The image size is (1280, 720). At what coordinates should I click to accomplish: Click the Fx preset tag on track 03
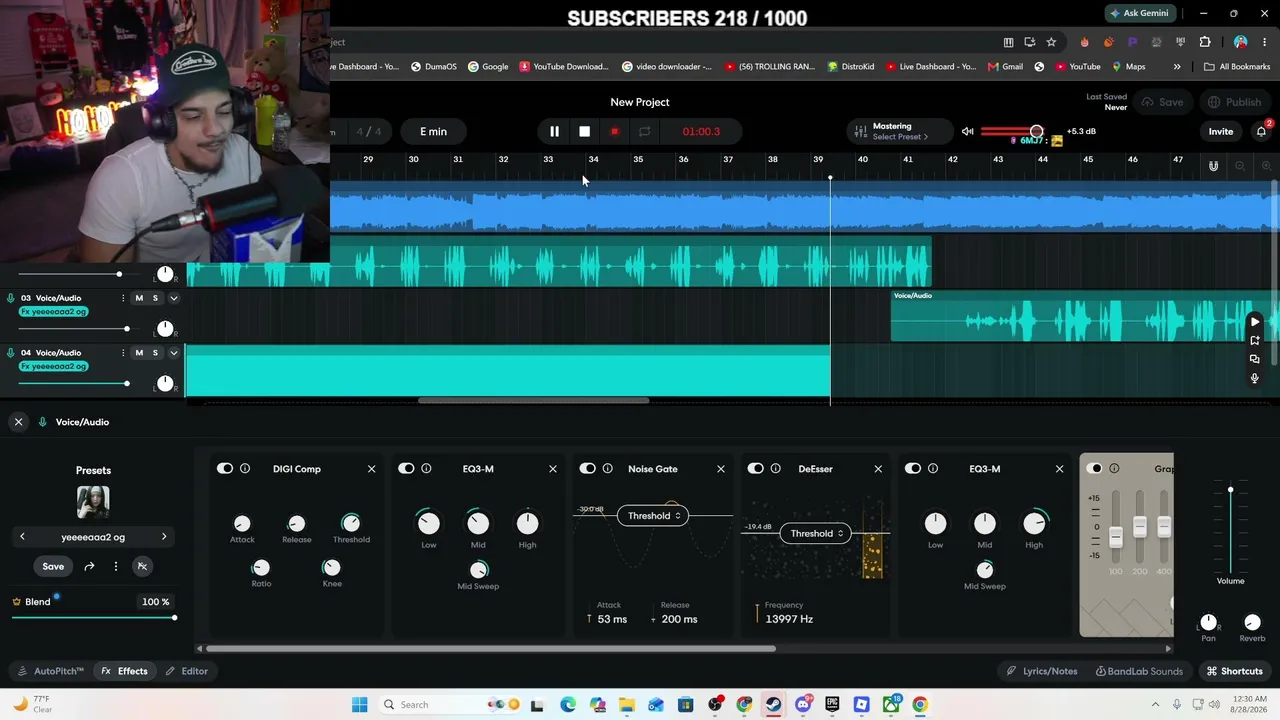[x=53, y=312]
